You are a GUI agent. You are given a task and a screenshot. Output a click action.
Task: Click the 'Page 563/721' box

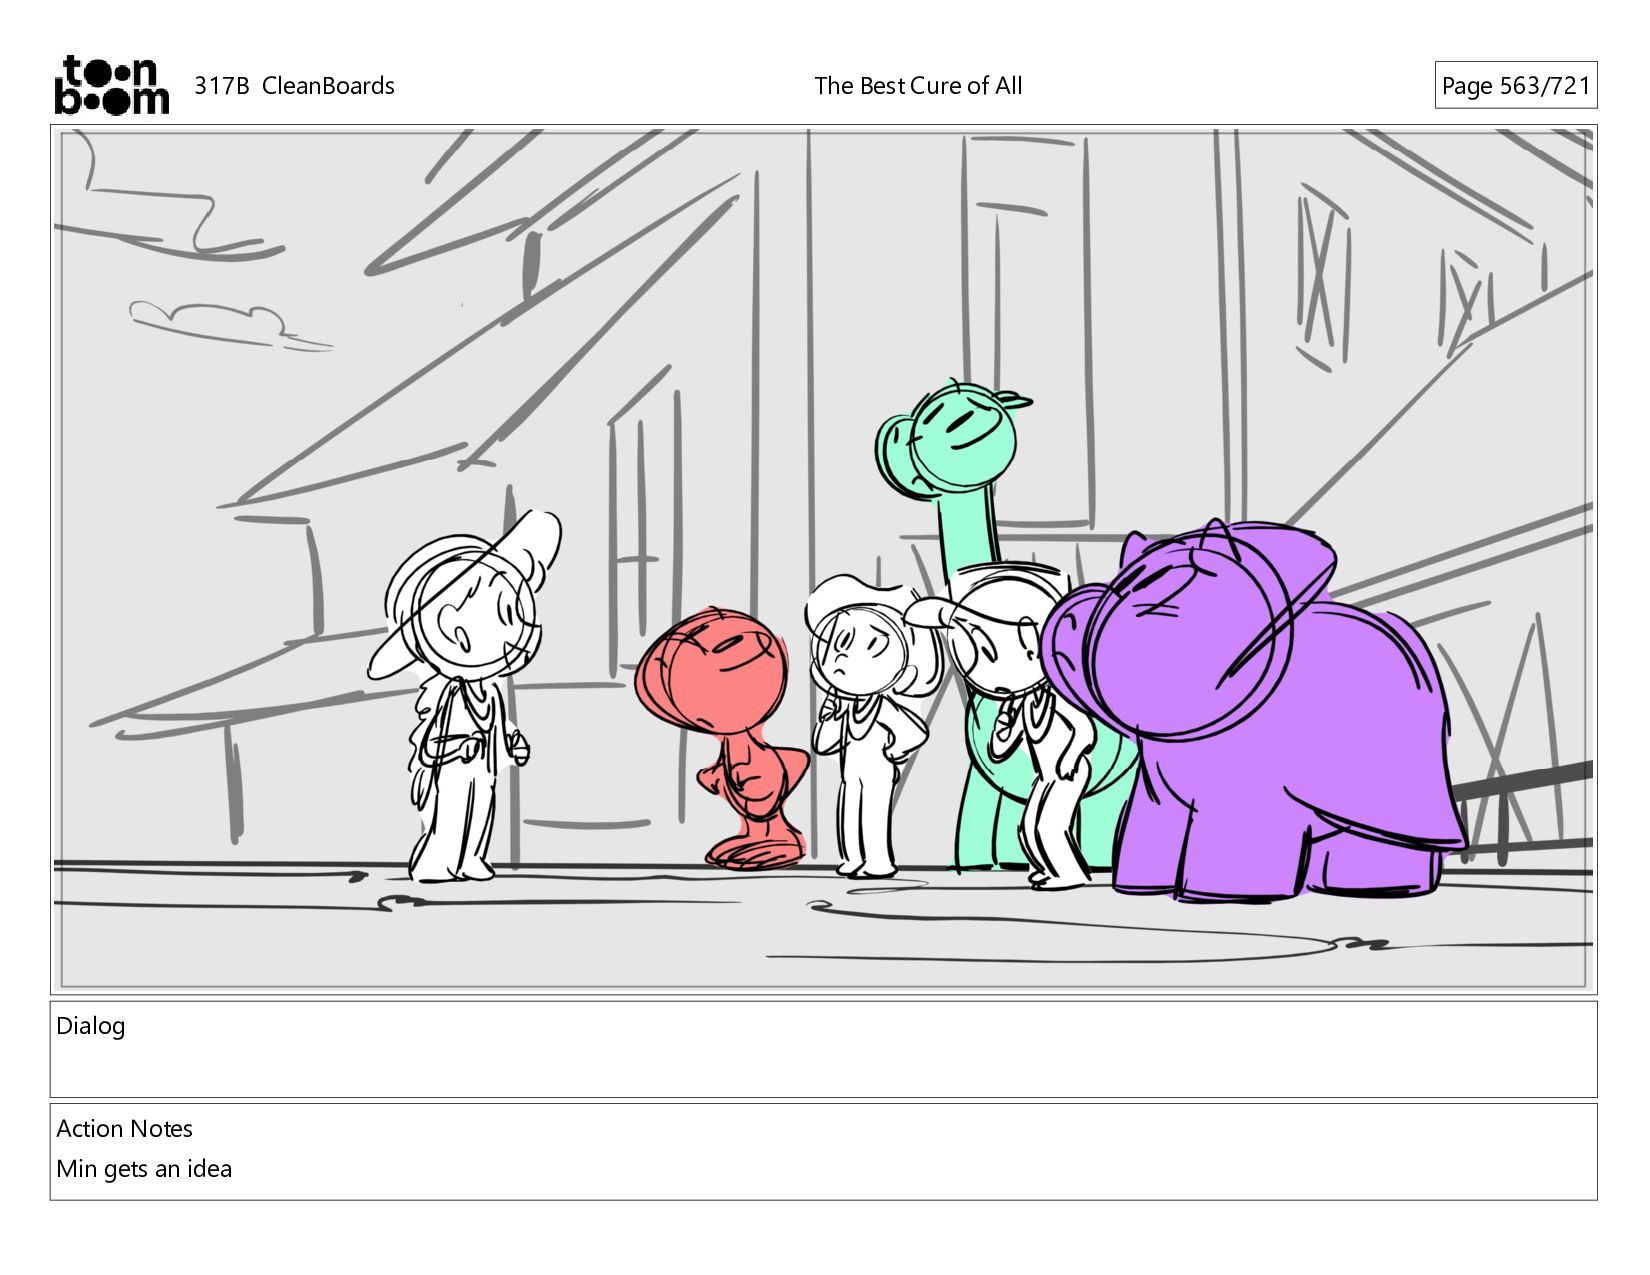[x=1515, y=86]
